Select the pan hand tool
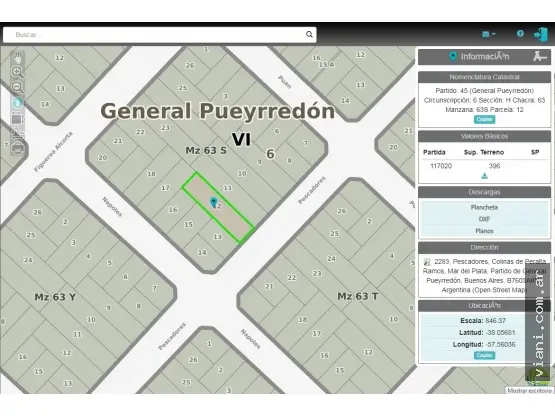Viewport: 555px width, 416px height. point(17,57)
